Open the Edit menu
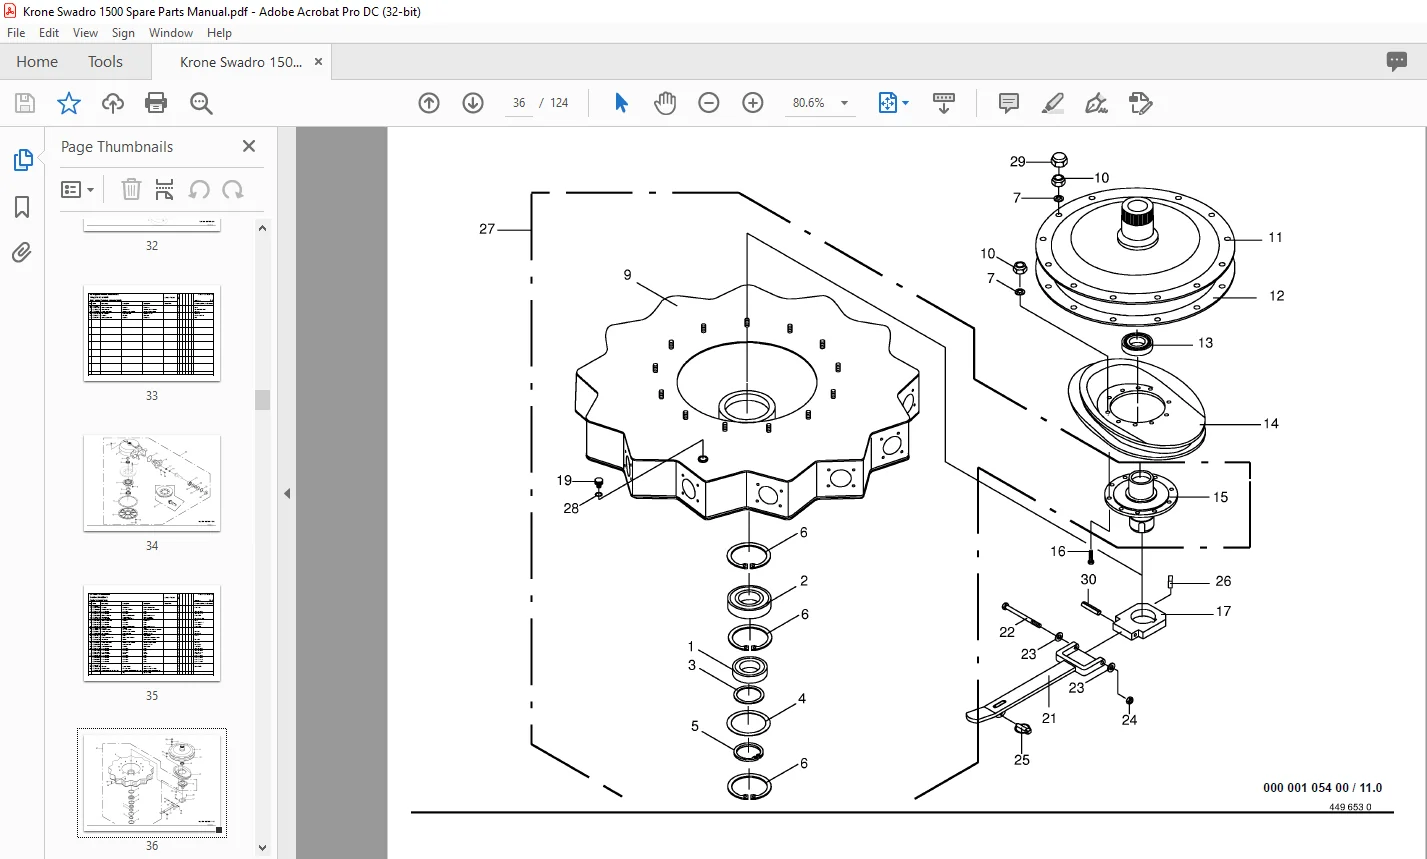Screen dimensions: 1427x859 tap(49, 33)
